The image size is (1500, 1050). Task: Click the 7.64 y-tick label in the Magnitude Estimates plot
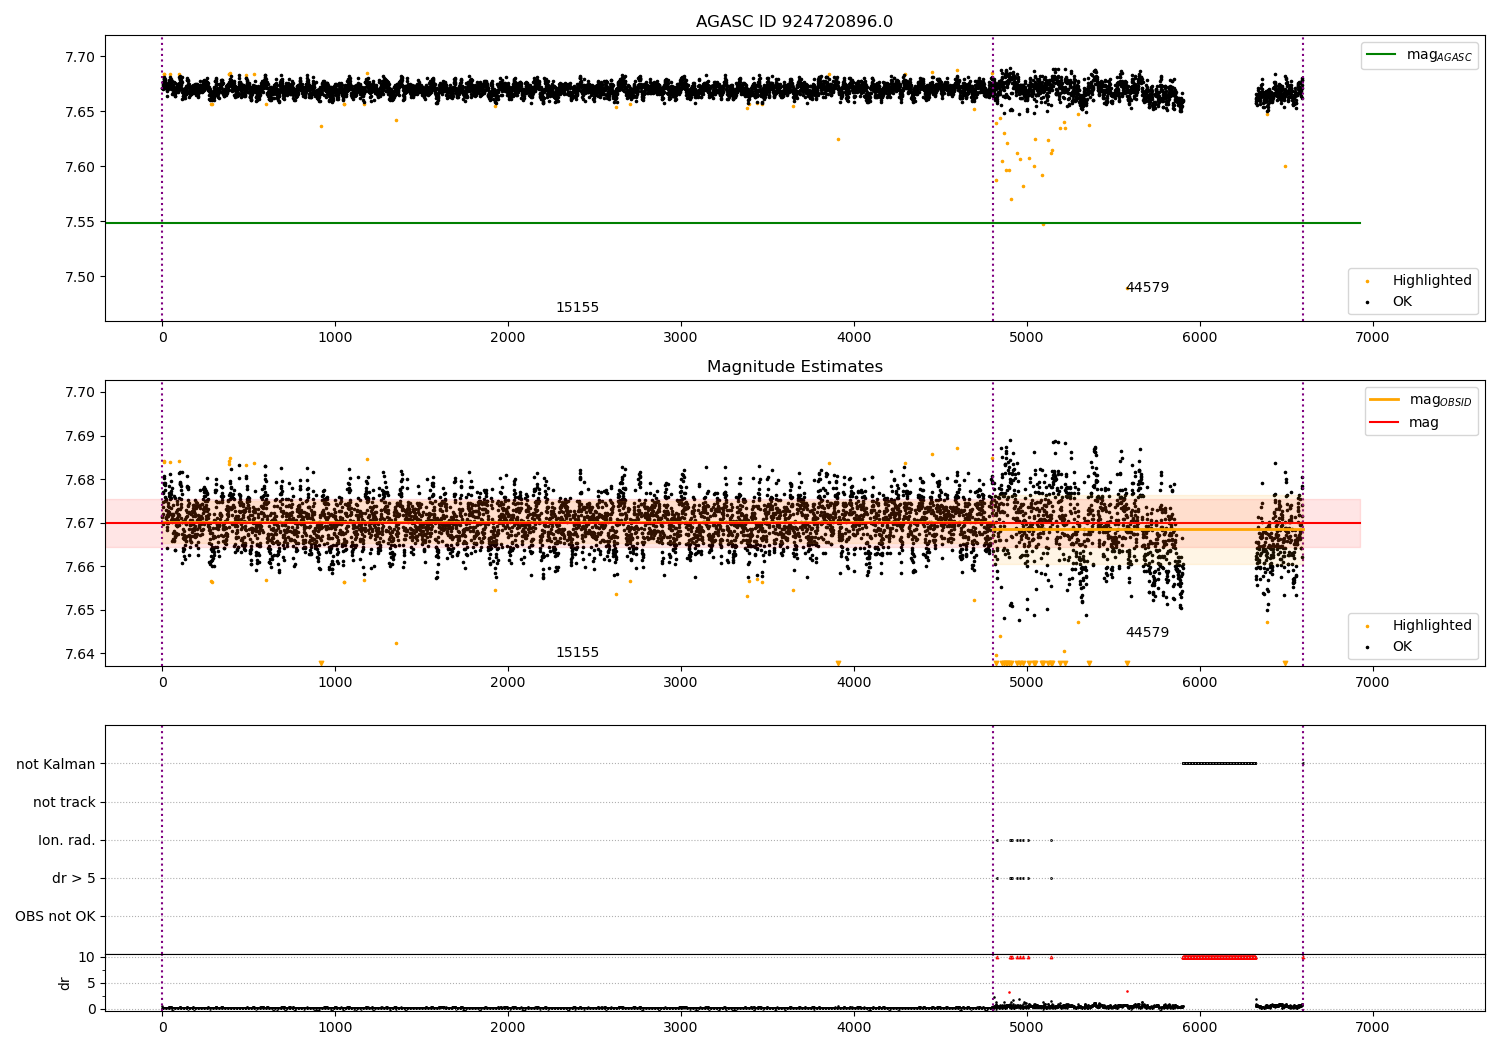click(80, 654)
